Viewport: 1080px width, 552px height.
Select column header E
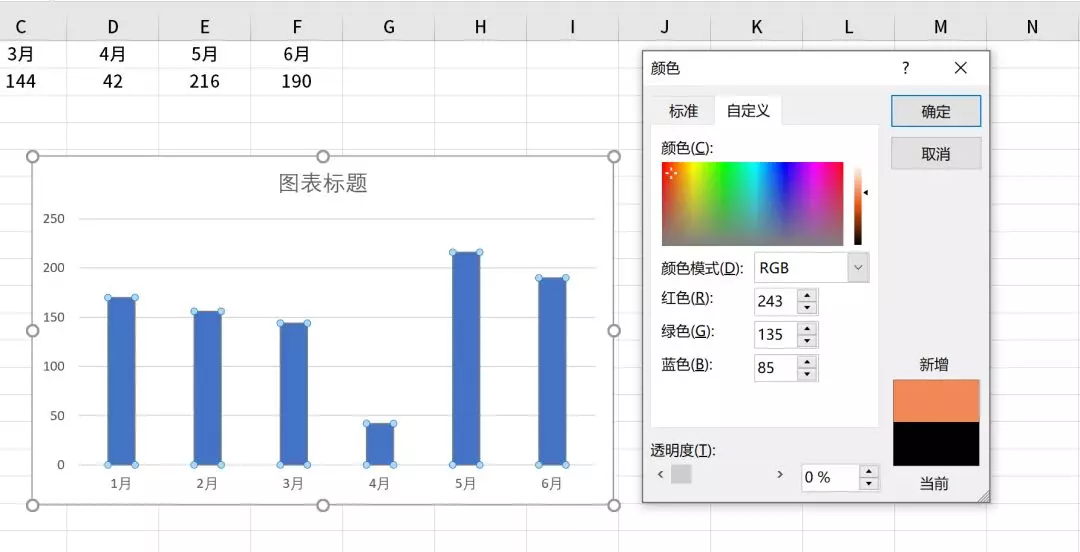click(205, 27)
